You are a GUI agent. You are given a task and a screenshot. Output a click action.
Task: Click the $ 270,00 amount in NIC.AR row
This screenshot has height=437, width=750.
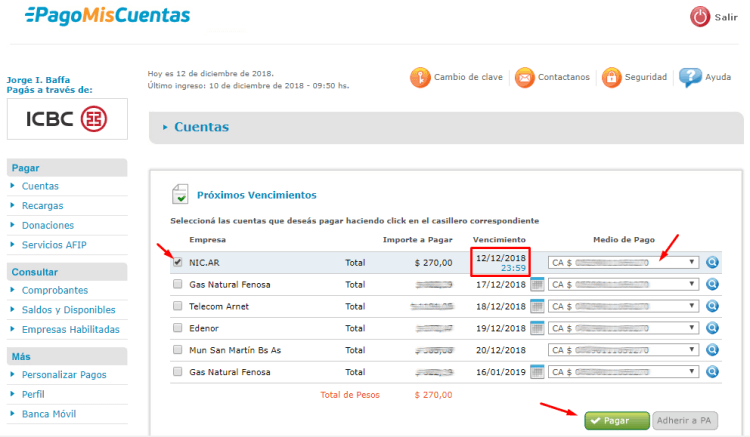pyautogui.click(x=433, y=262)
